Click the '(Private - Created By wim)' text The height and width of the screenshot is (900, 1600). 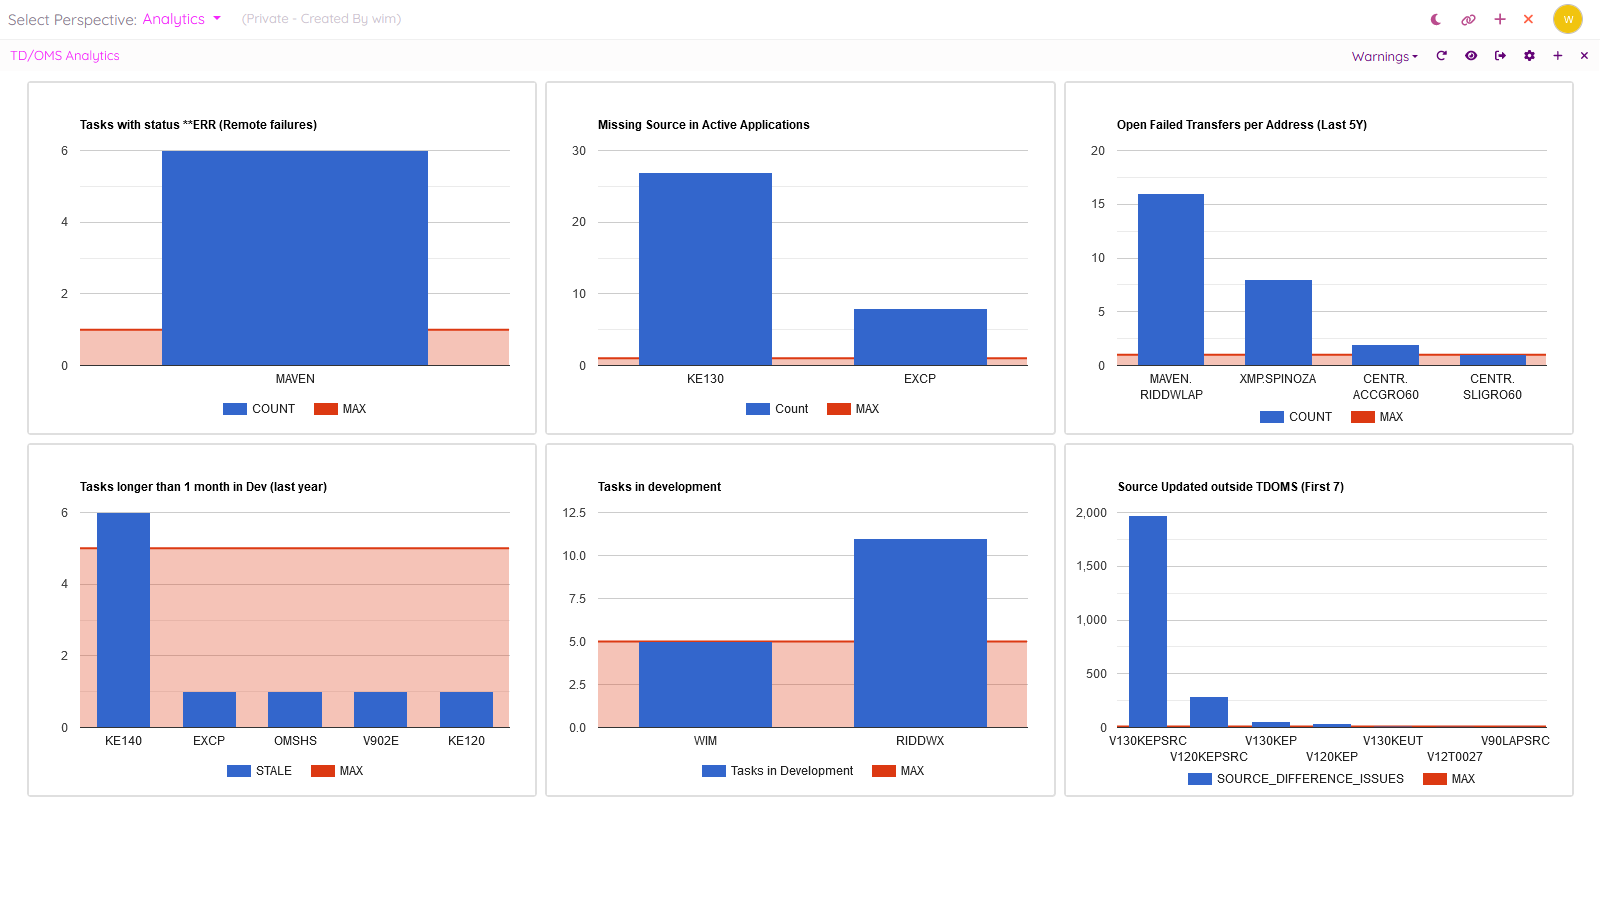[321, 19]
